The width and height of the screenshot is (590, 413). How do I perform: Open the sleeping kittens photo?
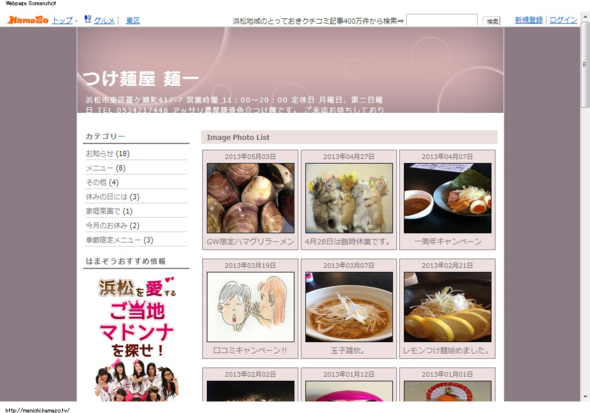click(349, 198)
